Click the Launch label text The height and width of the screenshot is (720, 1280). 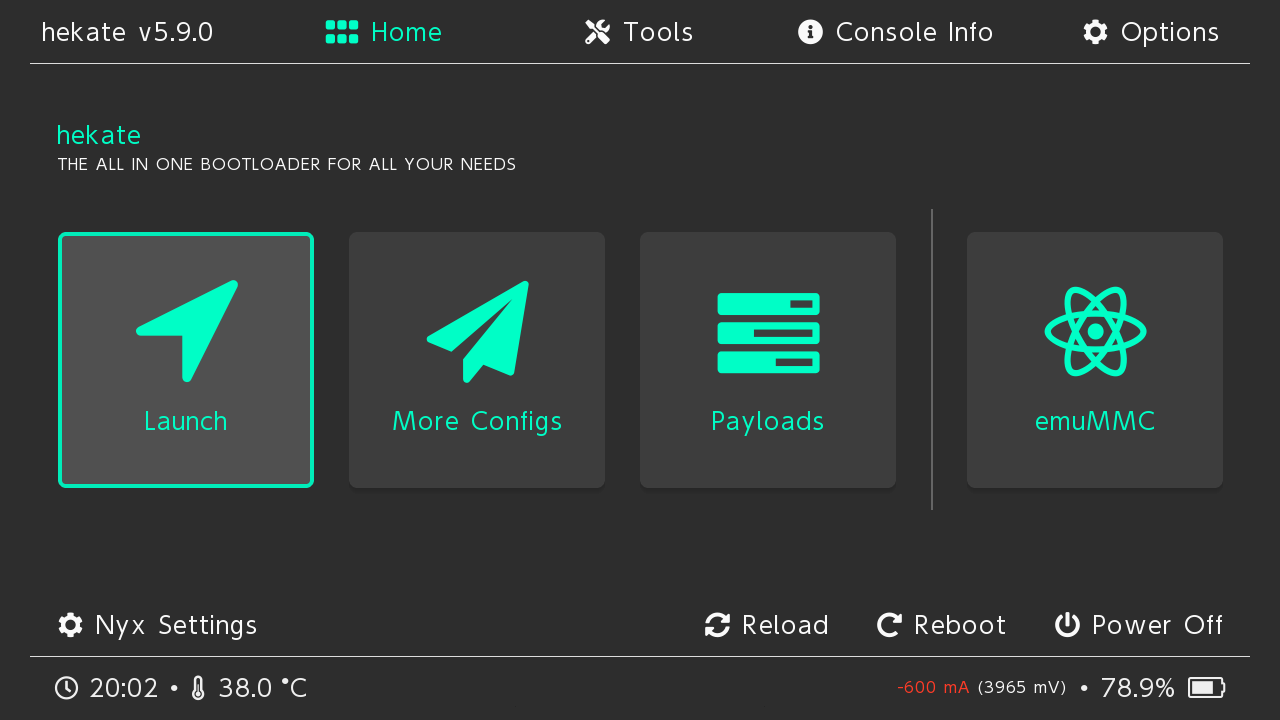(x=186, y=421)
